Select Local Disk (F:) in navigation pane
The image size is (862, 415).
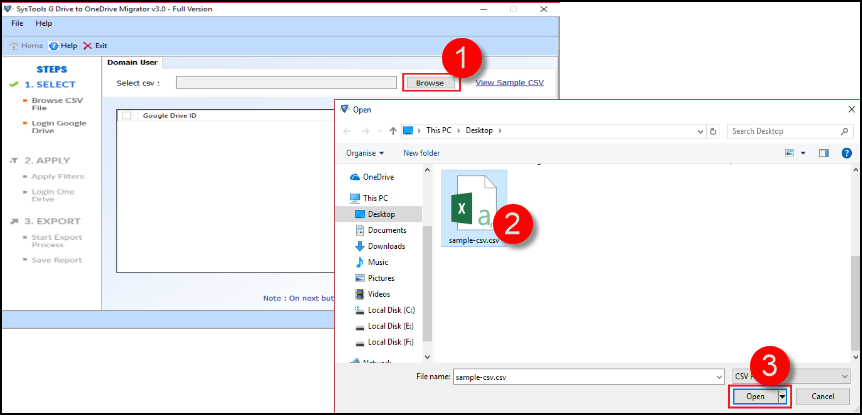(385, 342)
